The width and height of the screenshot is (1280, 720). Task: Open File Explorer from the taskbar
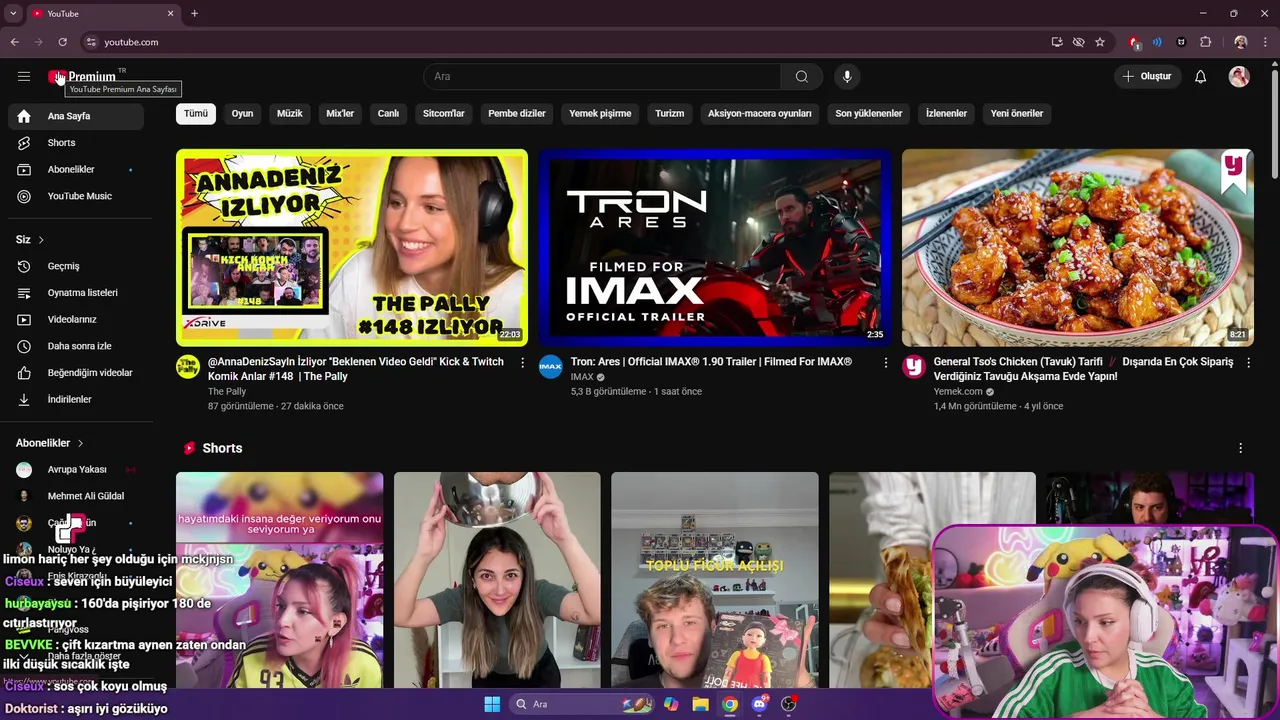701,704
